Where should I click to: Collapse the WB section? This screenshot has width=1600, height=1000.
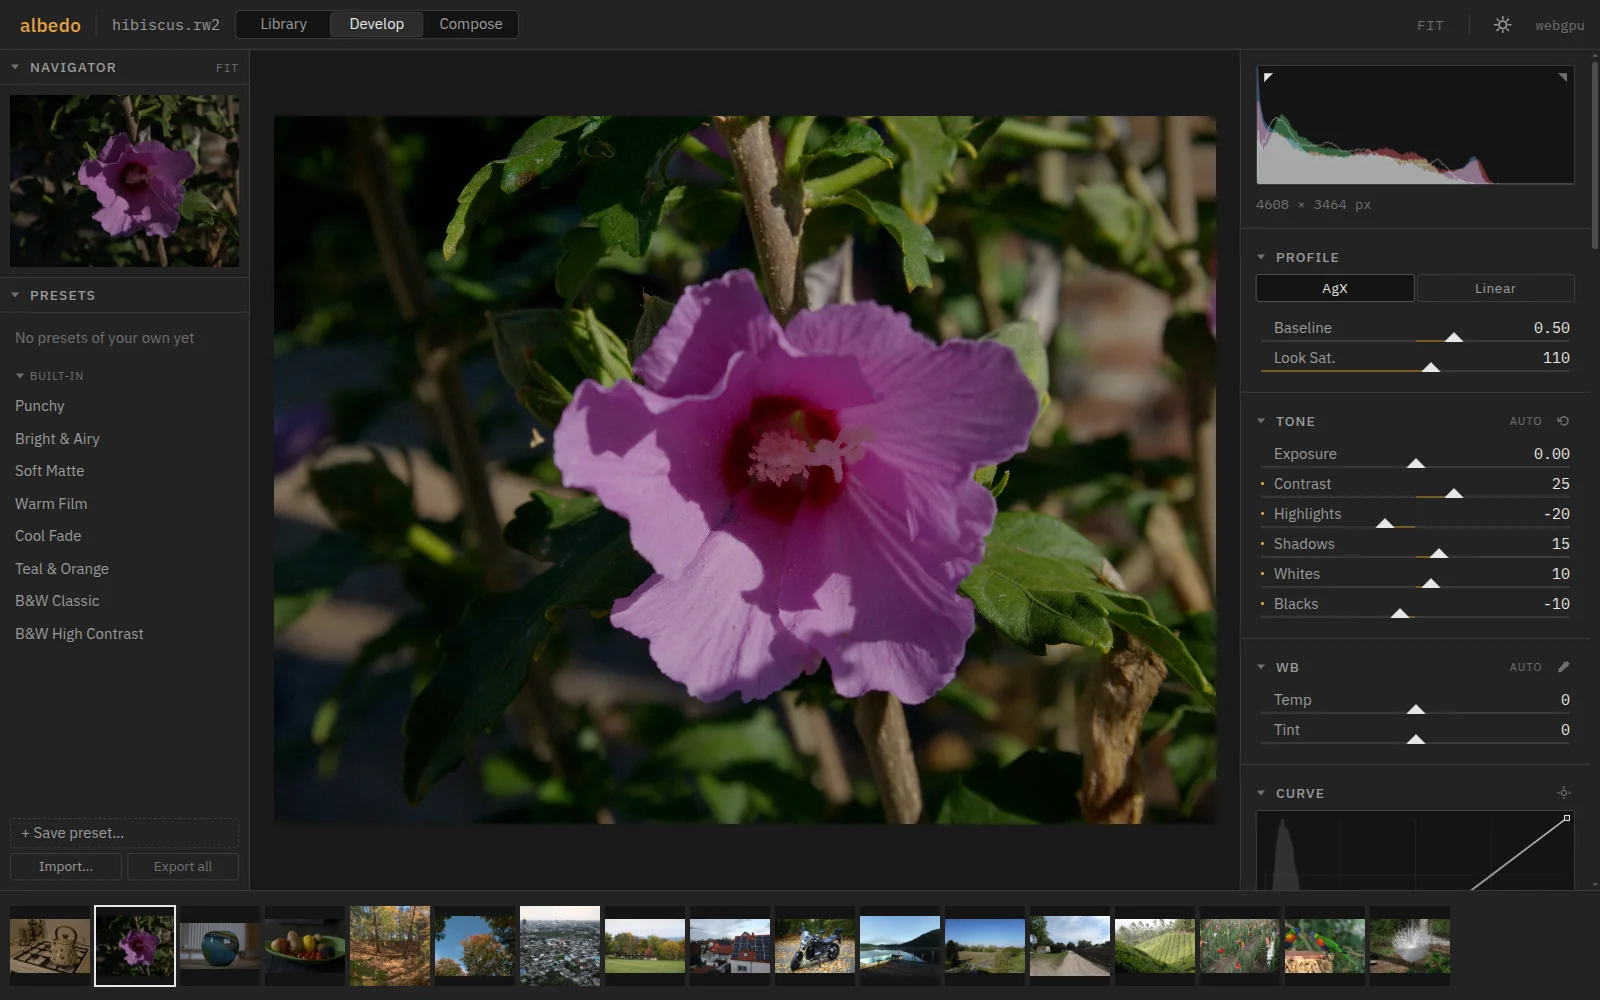click(1261, 667)
